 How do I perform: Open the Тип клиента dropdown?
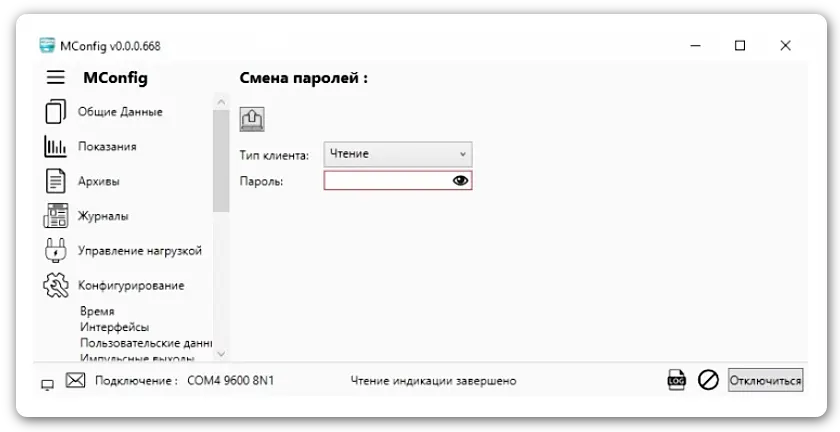[398, 154]
